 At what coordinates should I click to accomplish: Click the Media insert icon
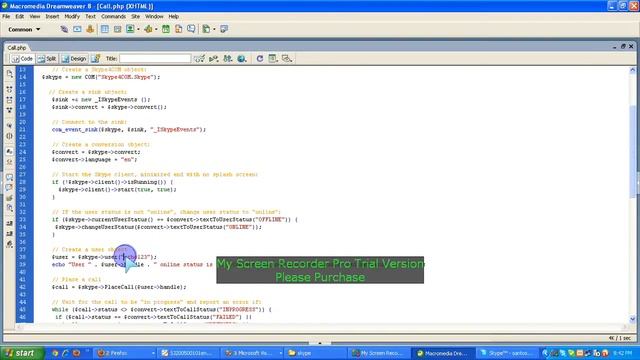pyautogui.click(x=148, y=29)
